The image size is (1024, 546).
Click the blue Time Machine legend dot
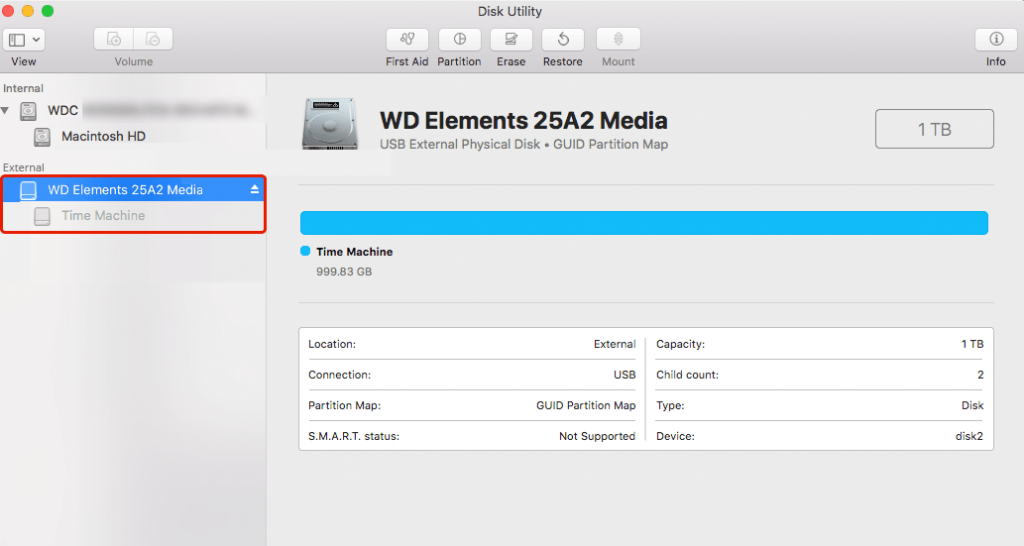[305, 251]
